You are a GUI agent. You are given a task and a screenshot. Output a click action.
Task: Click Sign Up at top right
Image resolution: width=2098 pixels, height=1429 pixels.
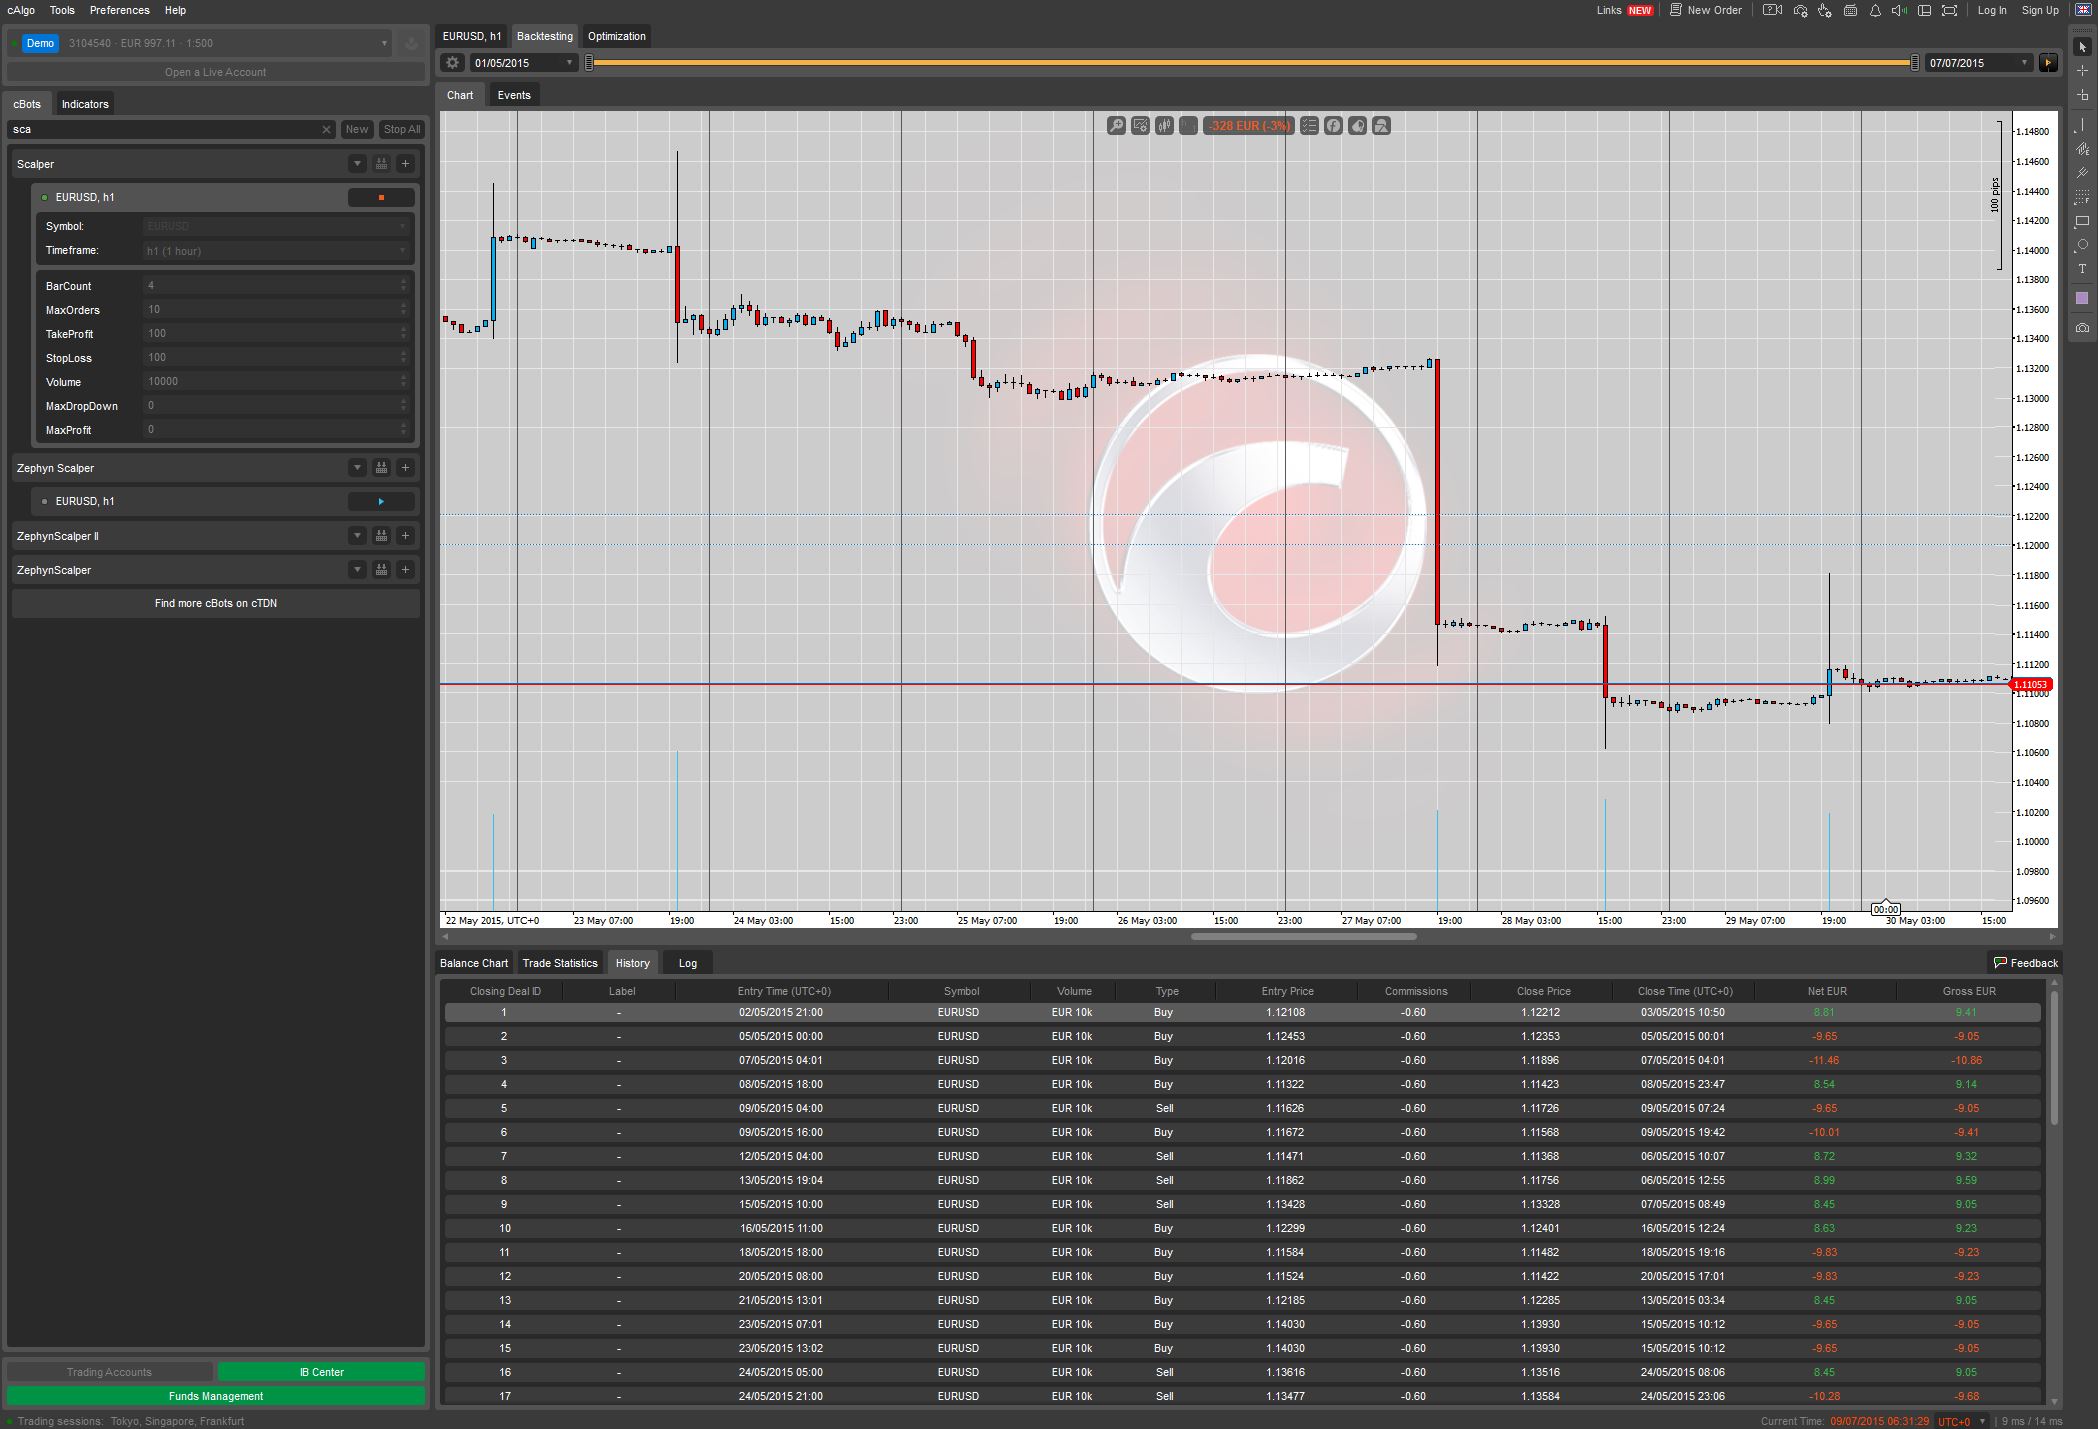[2040, 10]
